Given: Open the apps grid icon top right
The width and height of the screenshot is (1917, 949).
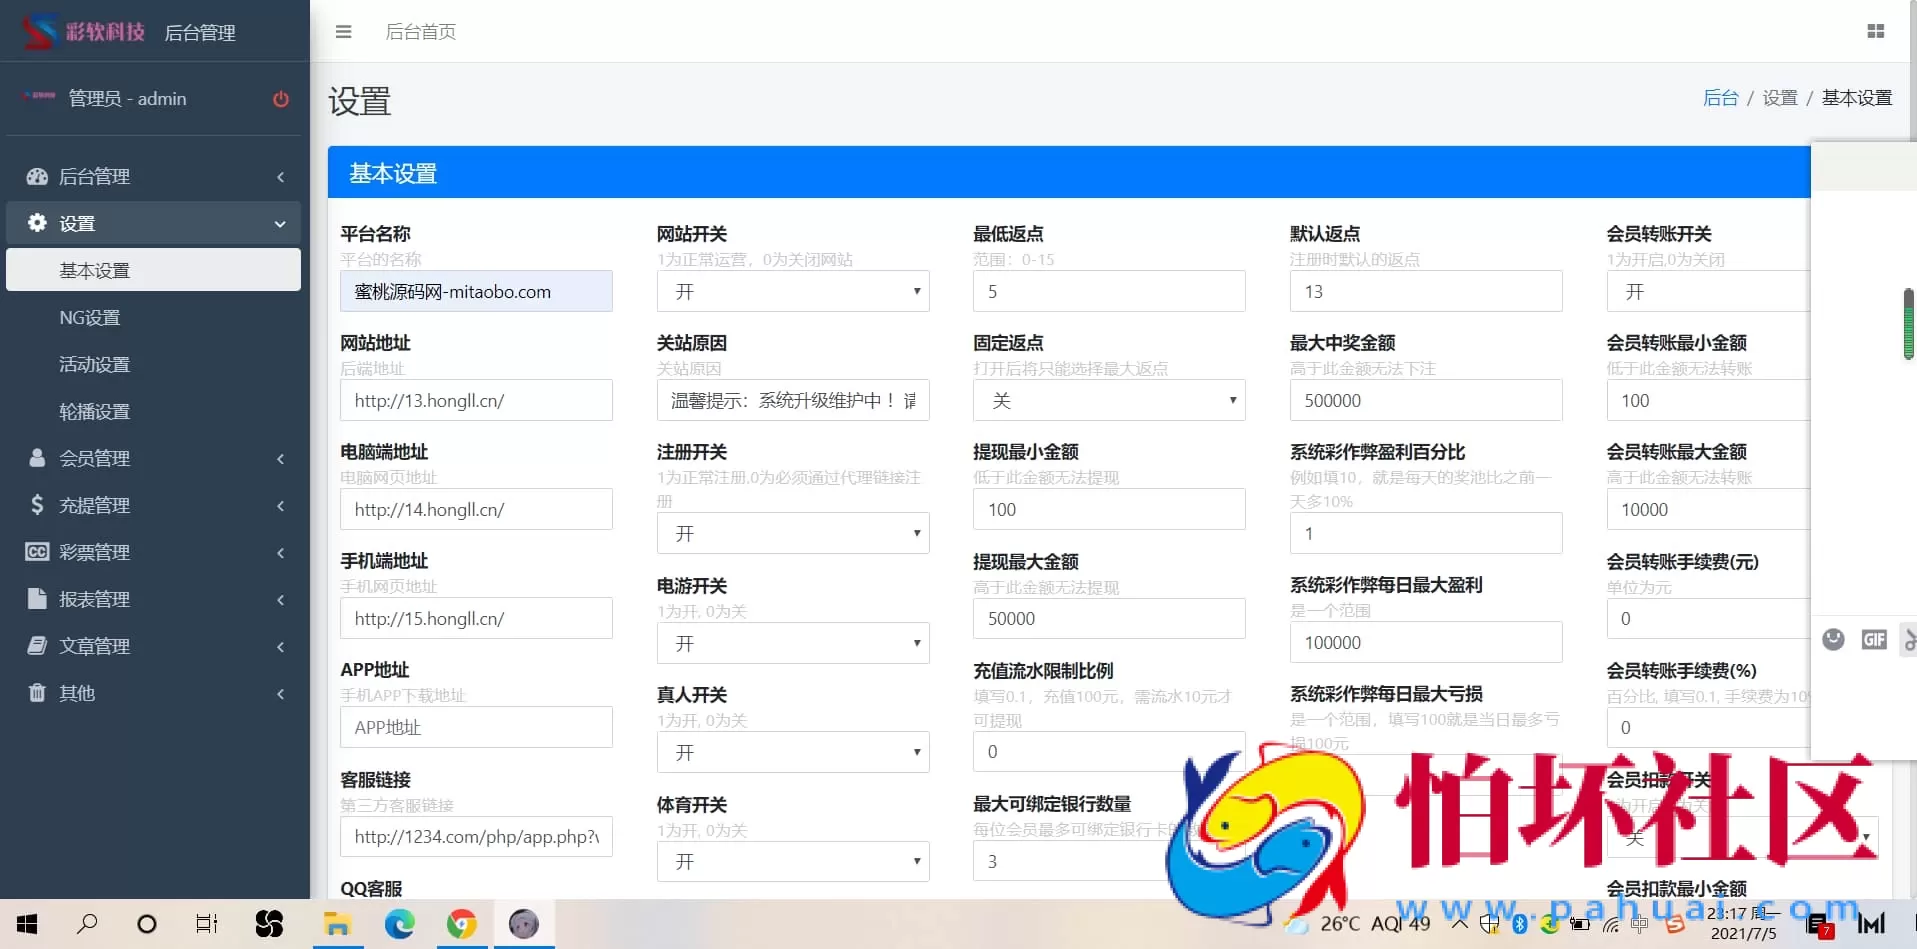Looking at the screenshot, I should point(1876,31).
